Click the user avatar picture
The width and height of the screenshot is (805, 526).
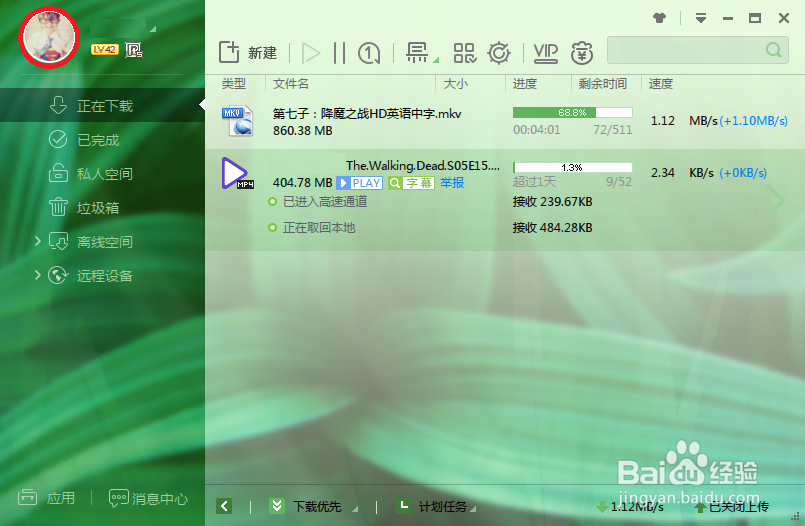pyautogui.click(x=49, y=37)
